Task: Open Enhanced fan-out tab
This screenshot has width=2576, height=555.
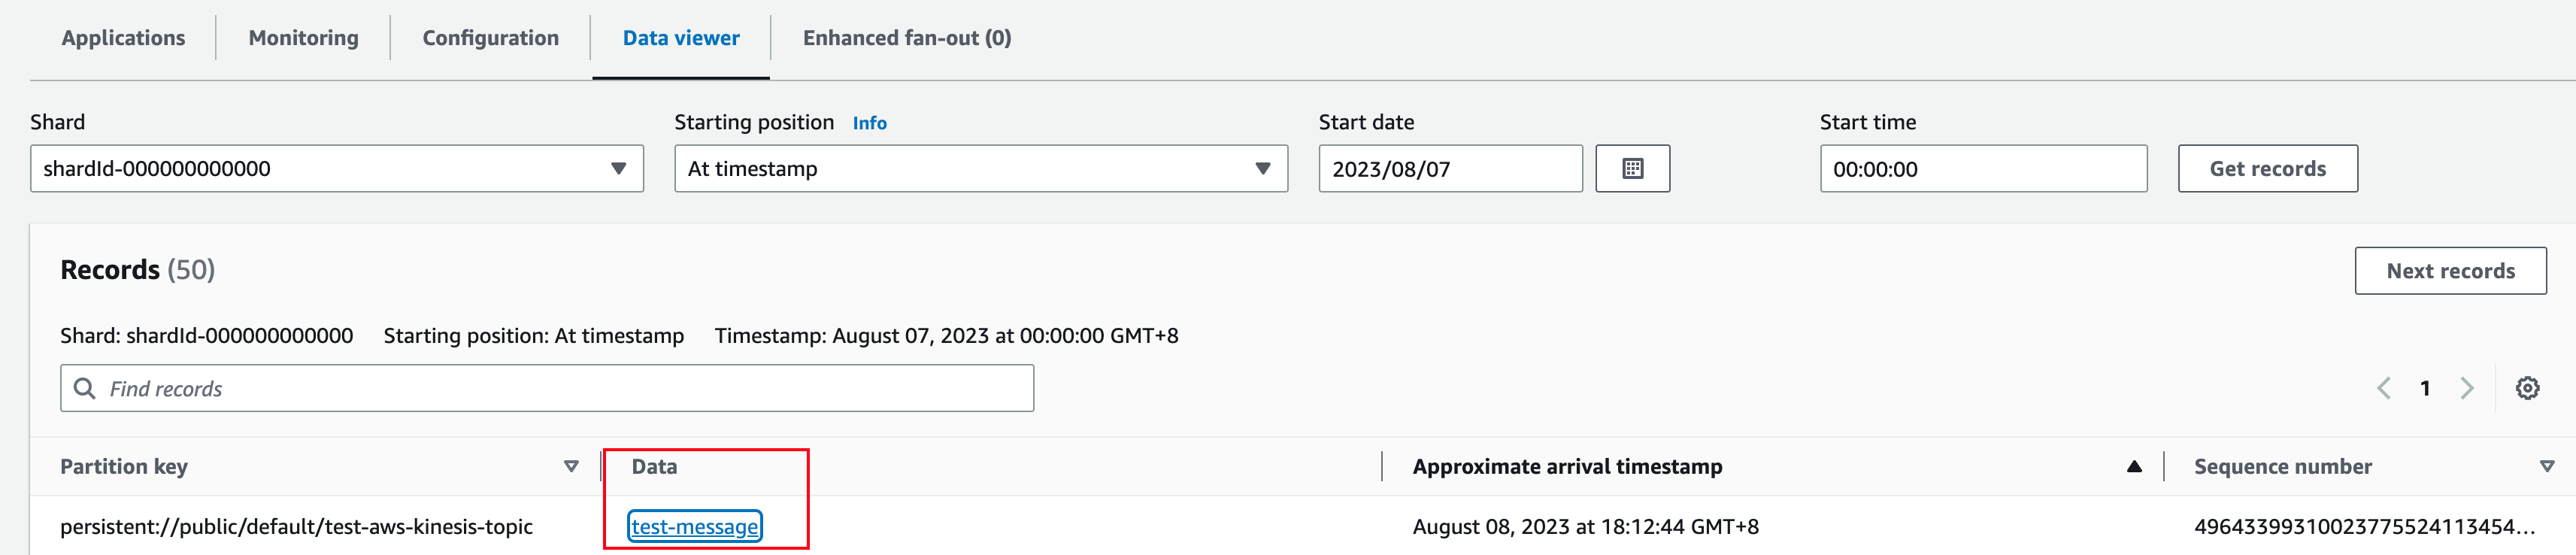Action: click(x=906, y=38)
